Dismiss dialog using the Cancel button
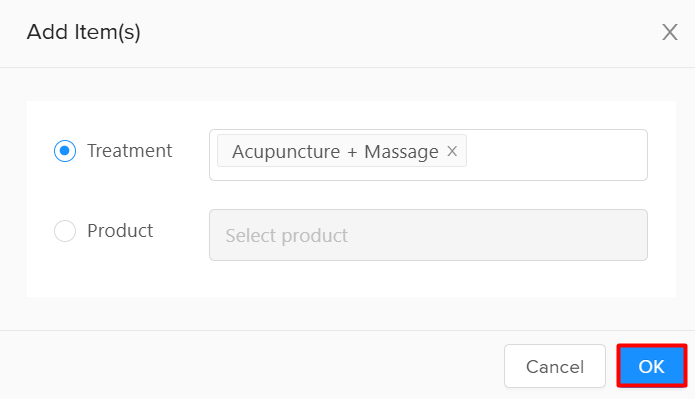The width and height of the screenshot is (695, 399). (x=554, y=366)
